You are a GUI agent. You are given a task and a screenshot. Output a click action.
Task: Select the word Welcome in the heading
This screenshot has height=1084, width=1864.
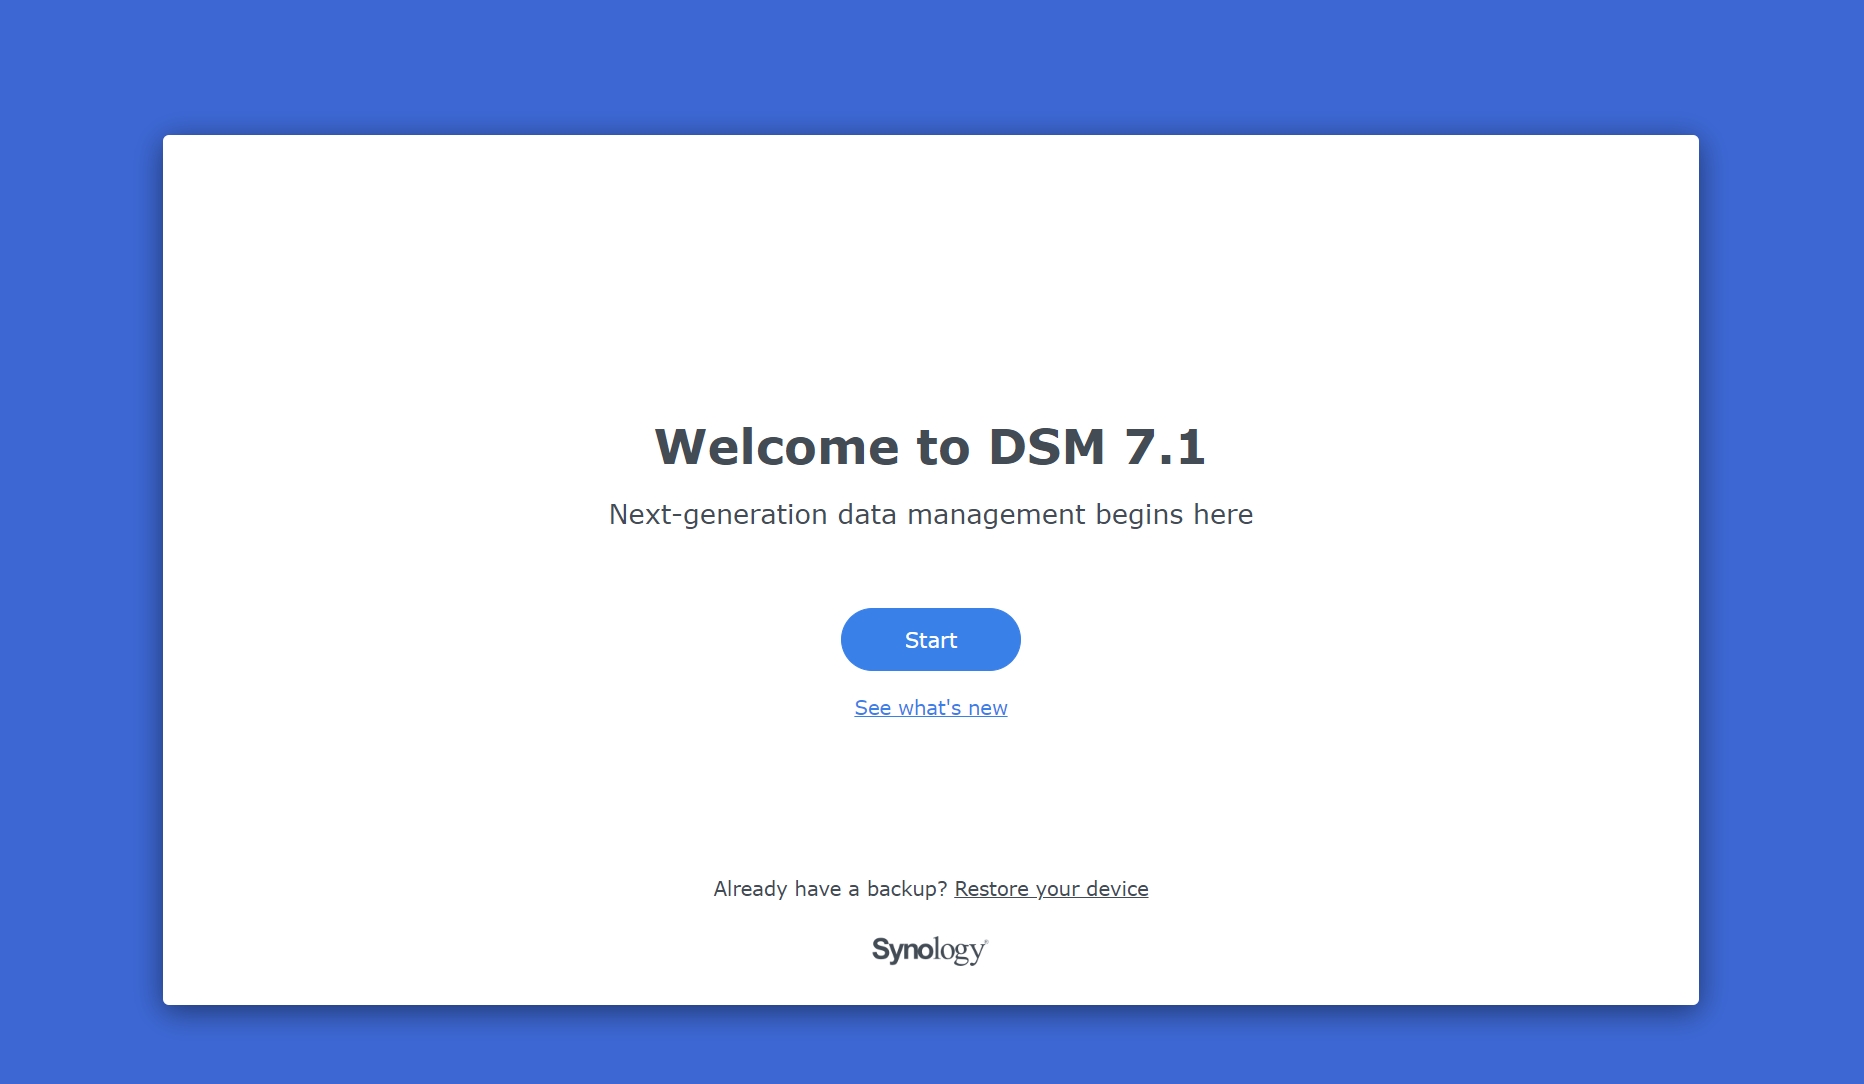[777, 446]
